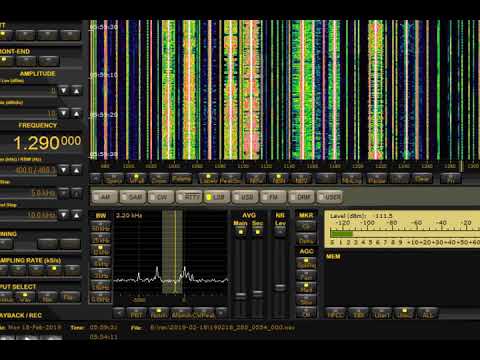Increase span 400.0 with up arrow
480x360 pixels.
[76, 170]
